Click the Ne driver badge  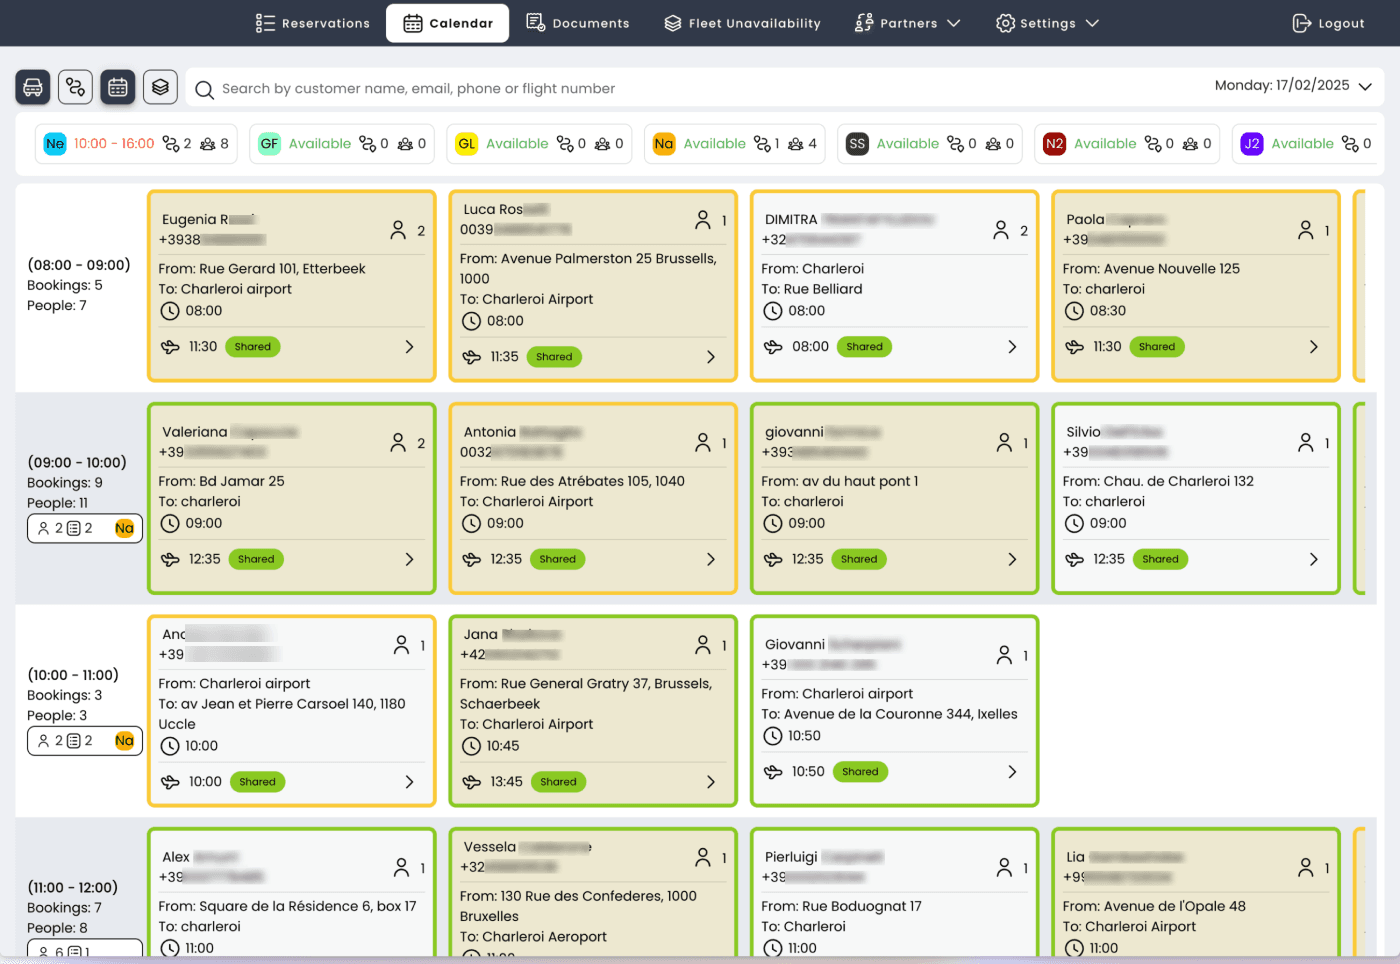coord(55,144)
